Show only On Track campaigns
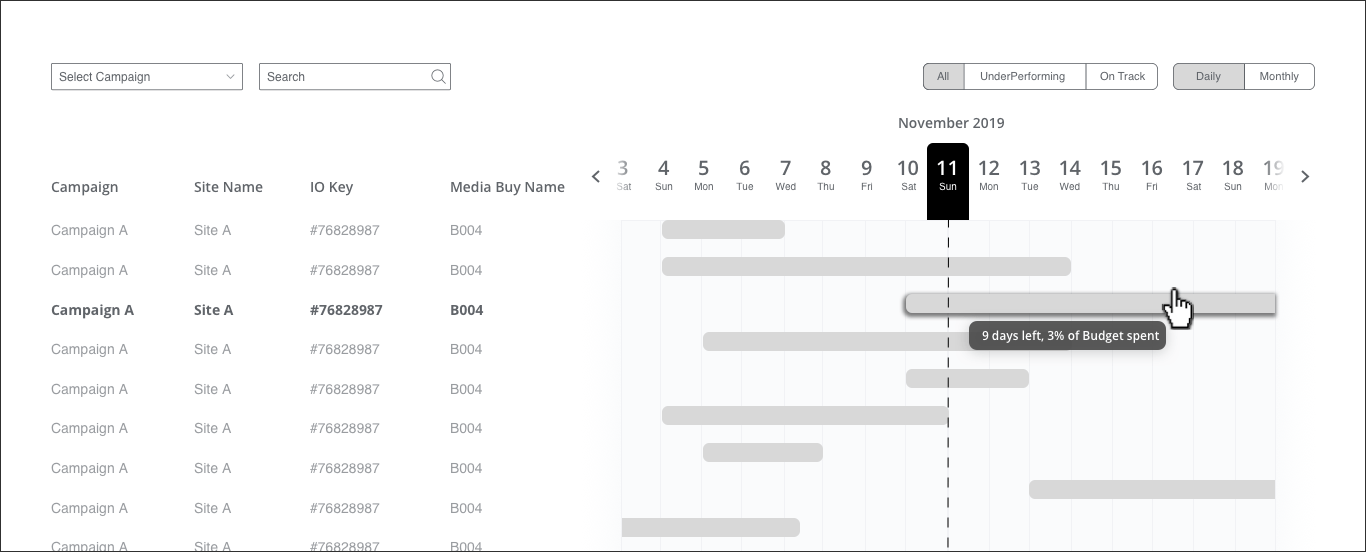The image size is (1366, 552). tap(1122, 76)
